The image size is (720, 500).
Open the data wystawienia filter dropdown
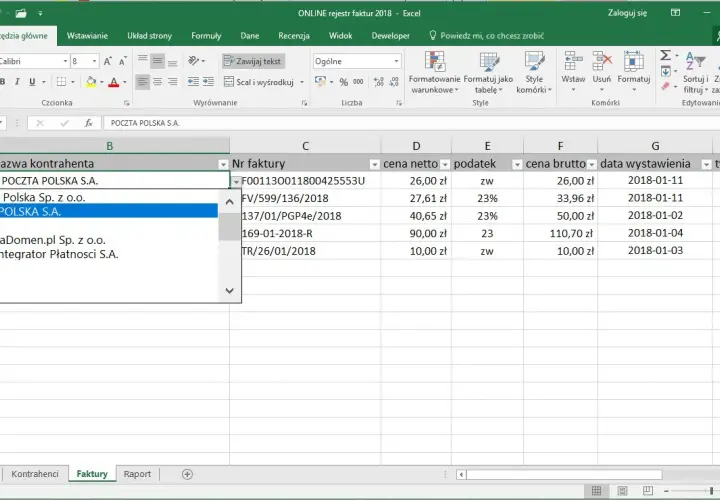706,164
